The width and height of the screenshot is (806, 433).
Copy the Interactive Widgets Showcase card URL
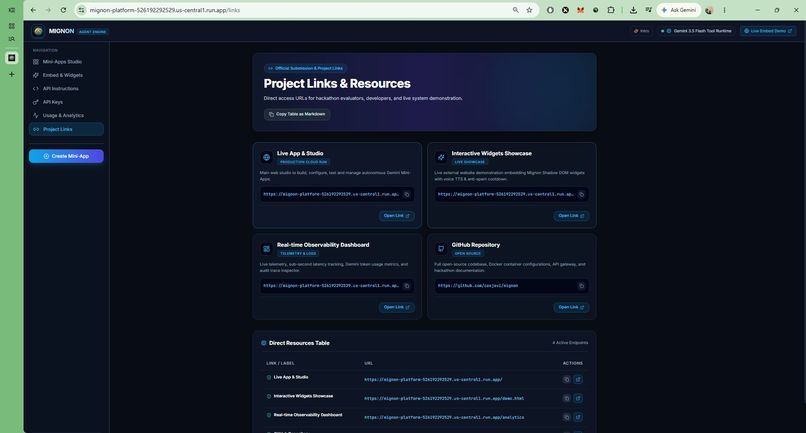(581, 194)
